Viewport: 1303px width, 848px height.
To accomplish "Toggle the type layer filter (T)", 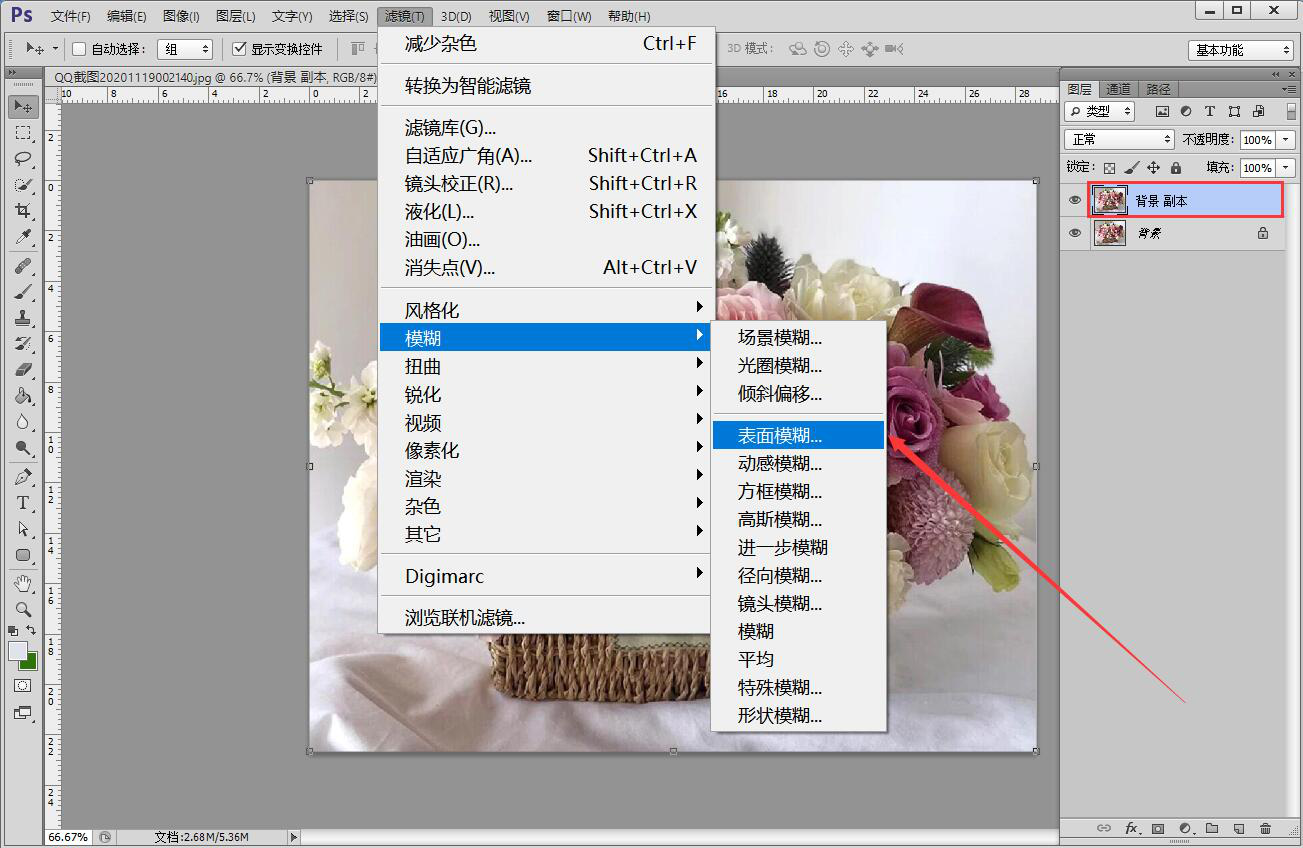I will (1210, 111).
